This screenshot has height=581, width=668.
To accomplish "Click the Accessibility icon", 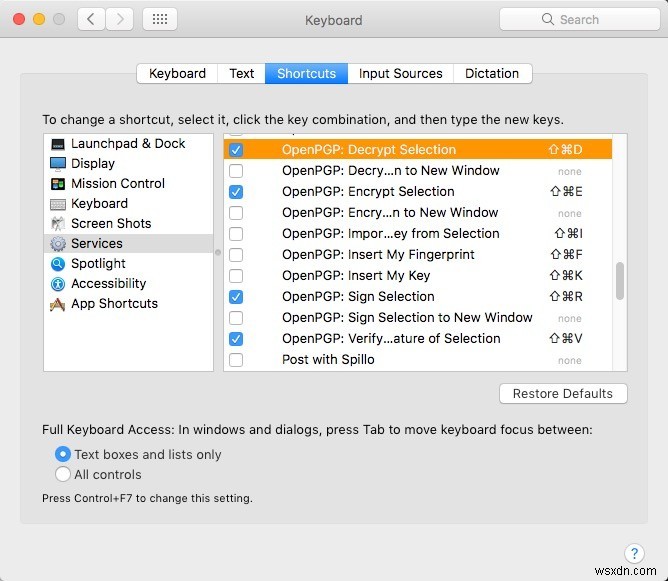I will click(58, 284).
